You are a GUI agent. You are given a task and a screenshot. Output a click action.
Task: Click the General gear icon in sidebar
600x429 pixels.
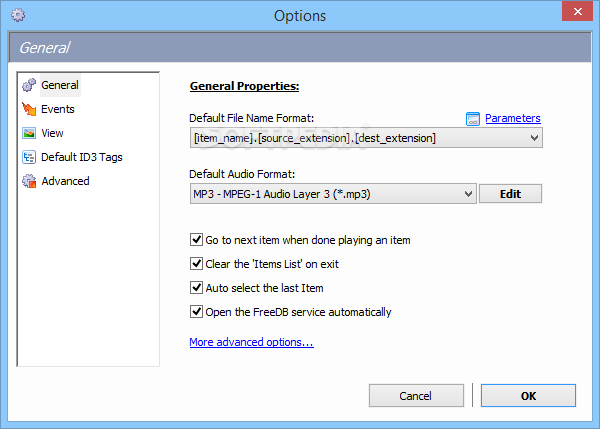click(x=29, y=86)
